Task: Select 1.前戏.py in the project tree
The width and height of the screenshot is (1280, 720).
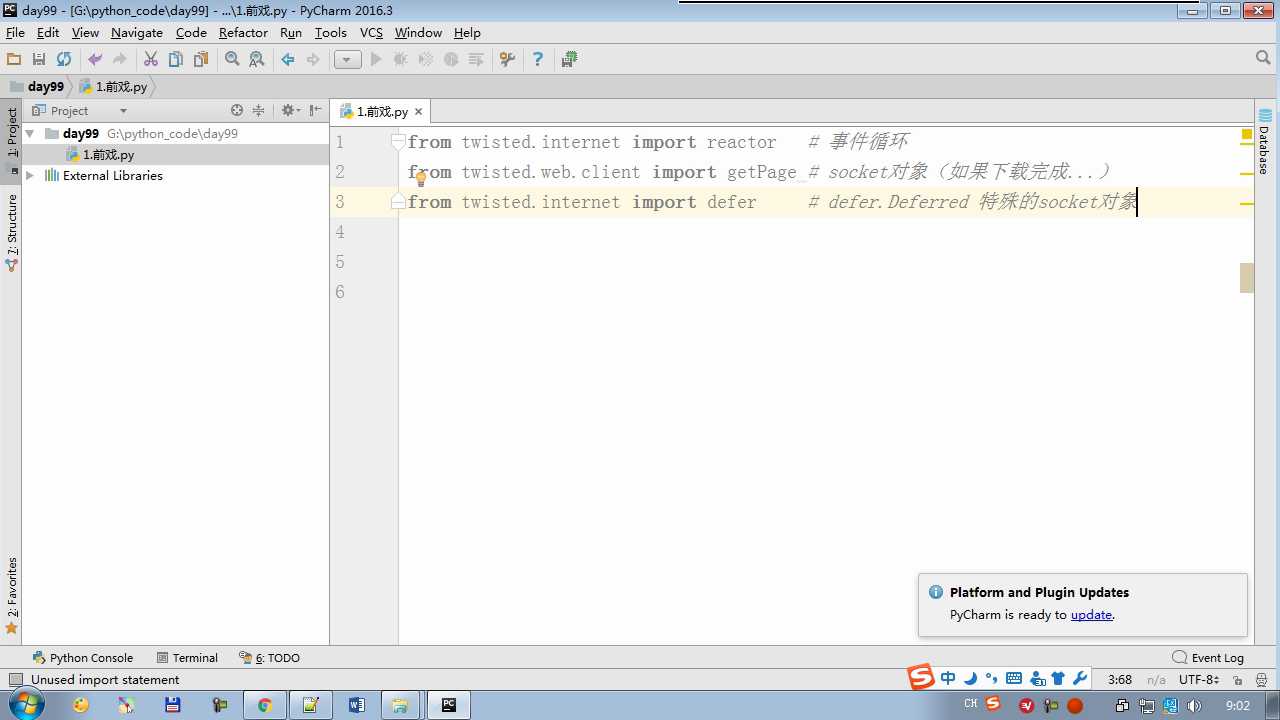Action: 108,155
